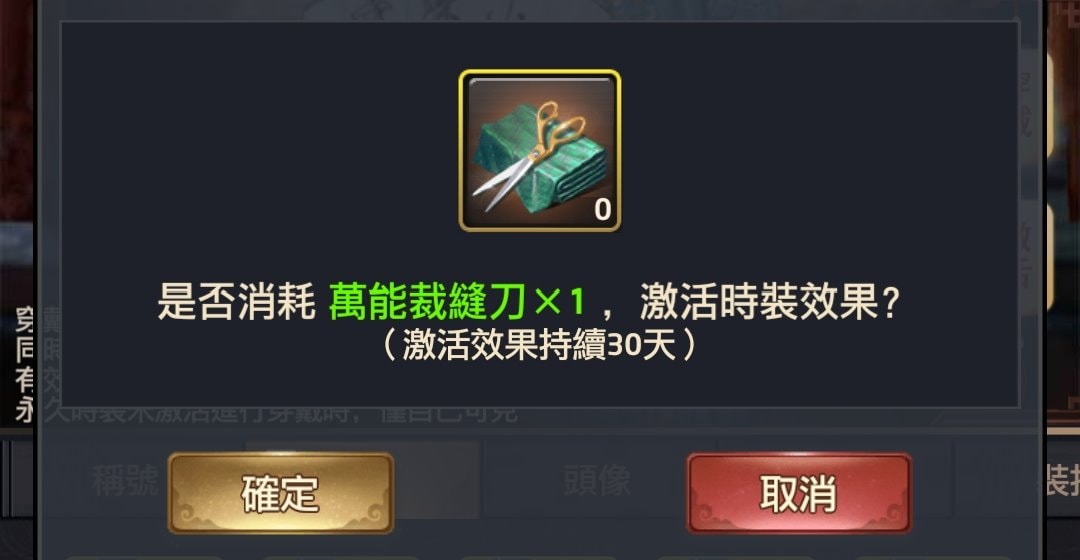Open the partly visible 裝扮 tab at right edge
Viewport: 1080px width, 560px height.
[x=1063, y=480]
